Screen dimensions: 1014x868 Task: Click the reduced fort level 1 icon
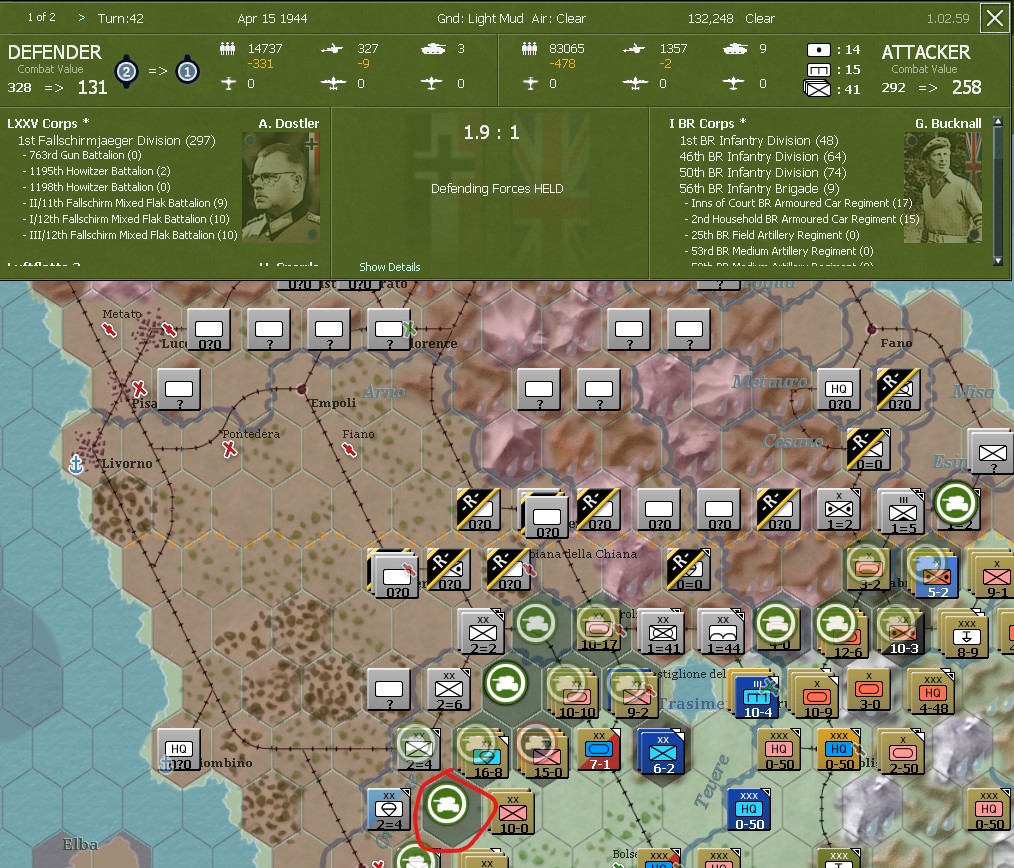[187, 71]
